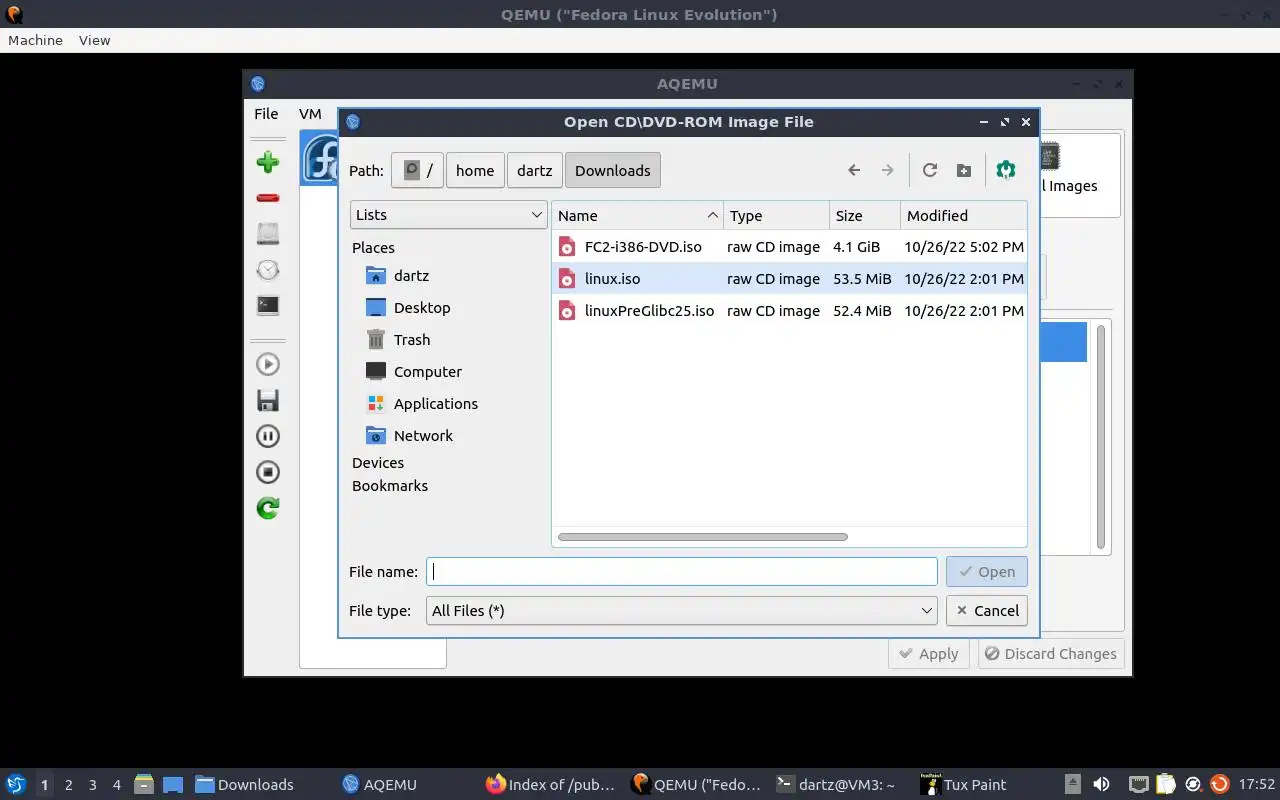1280x800 pixels.
Task: Start the VM with the play icon
Action: pyautogui.click(x=267, y=364)
